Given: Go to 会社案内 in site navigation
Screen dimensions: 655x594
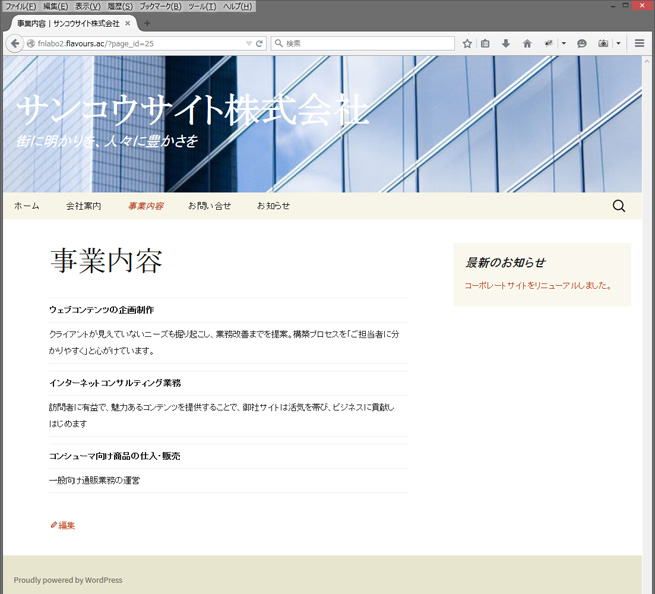Looking at the screenshot, I should [x=83, y=206].
